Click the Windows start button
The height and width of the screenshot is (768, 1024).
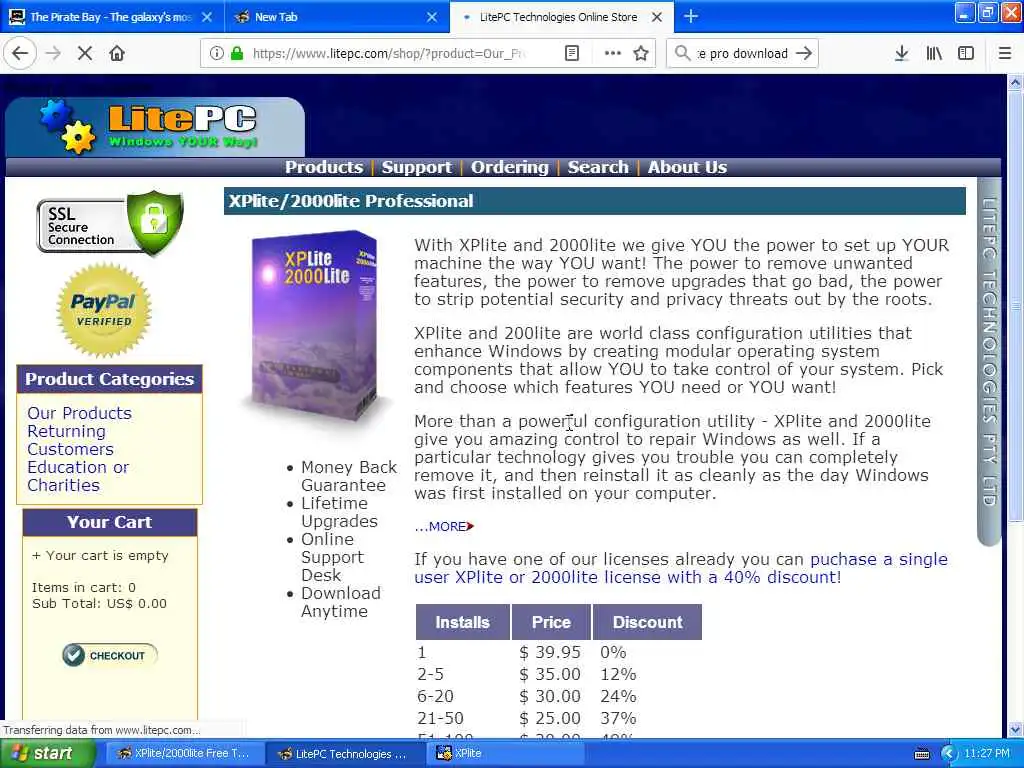coord(47,754)
